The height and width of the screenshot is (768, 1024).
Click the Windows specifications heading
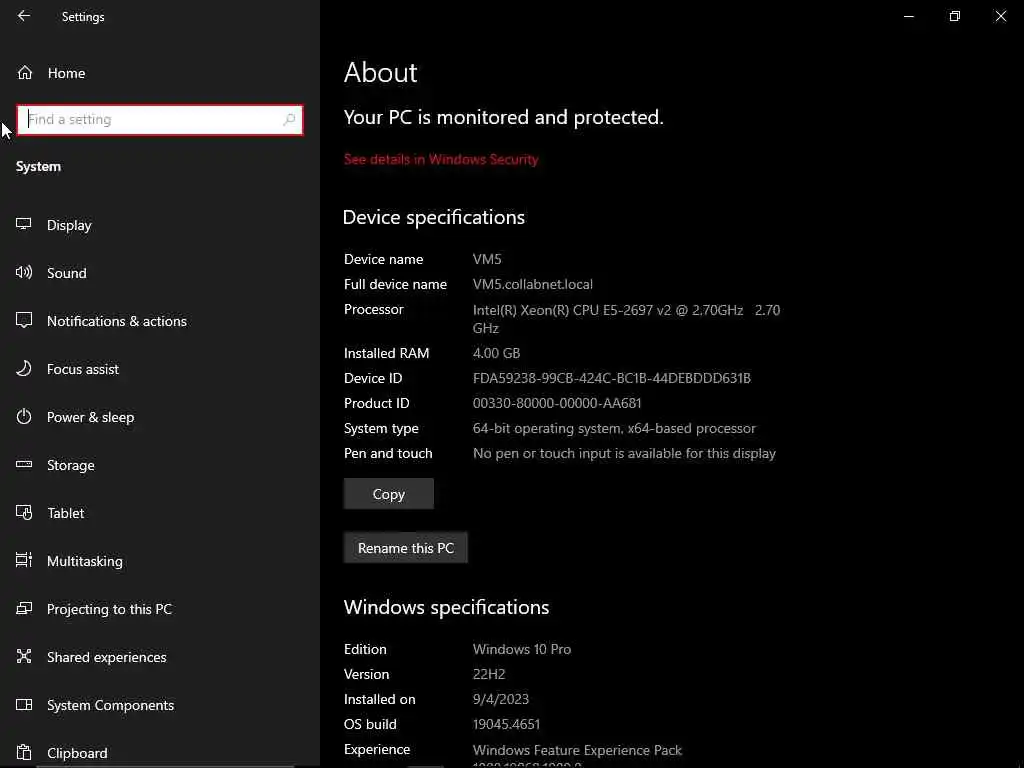coord(446,607)
